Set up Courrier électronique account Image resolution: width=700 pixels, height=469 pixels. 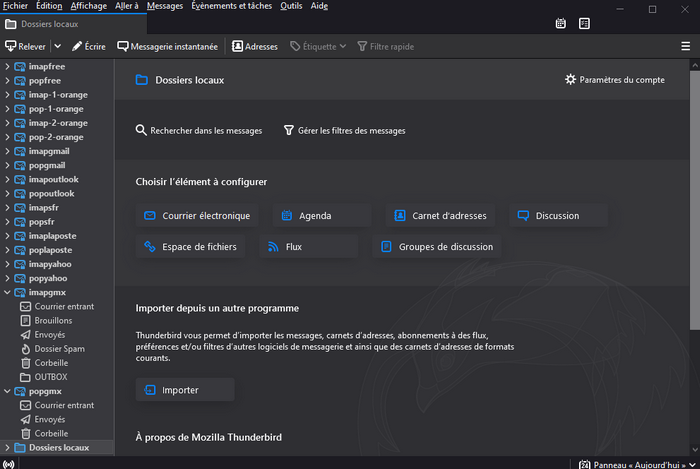click(197, 216)
